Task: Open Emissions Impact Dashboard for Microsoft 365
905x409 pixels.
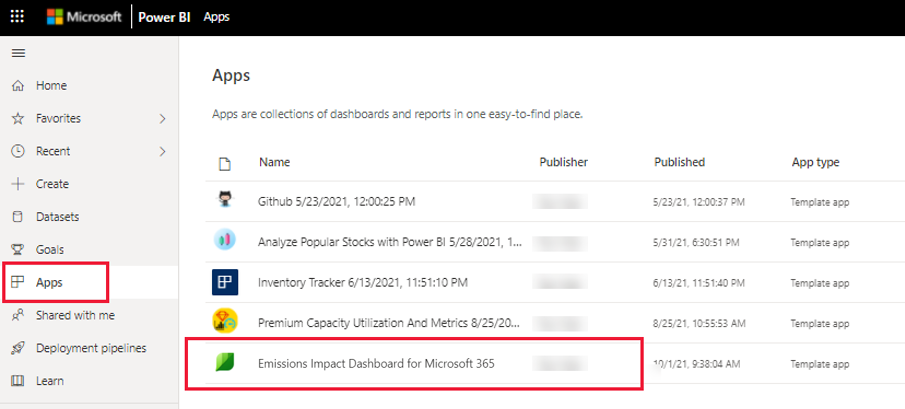Action: 376,363
